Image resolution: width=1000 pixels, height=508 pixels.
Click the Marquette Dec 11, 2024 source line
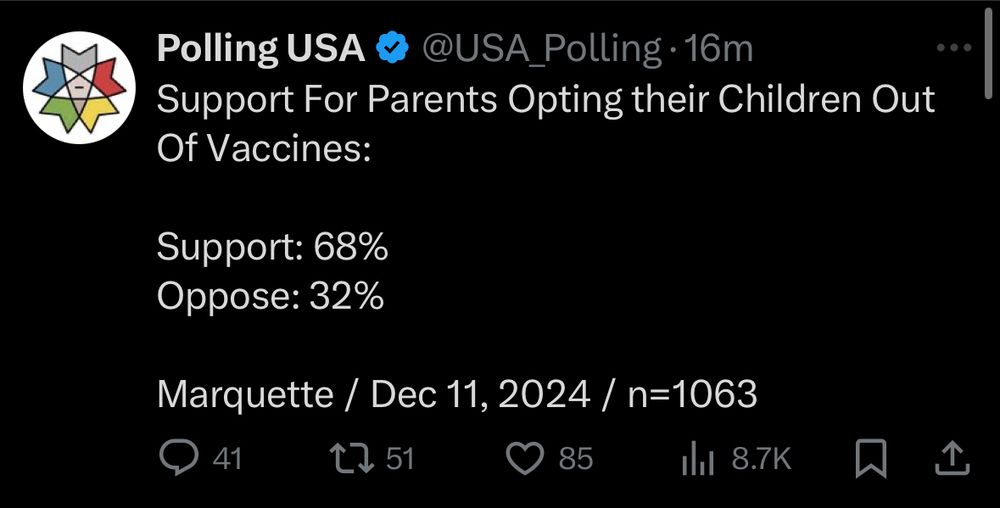tap(457, 395)
